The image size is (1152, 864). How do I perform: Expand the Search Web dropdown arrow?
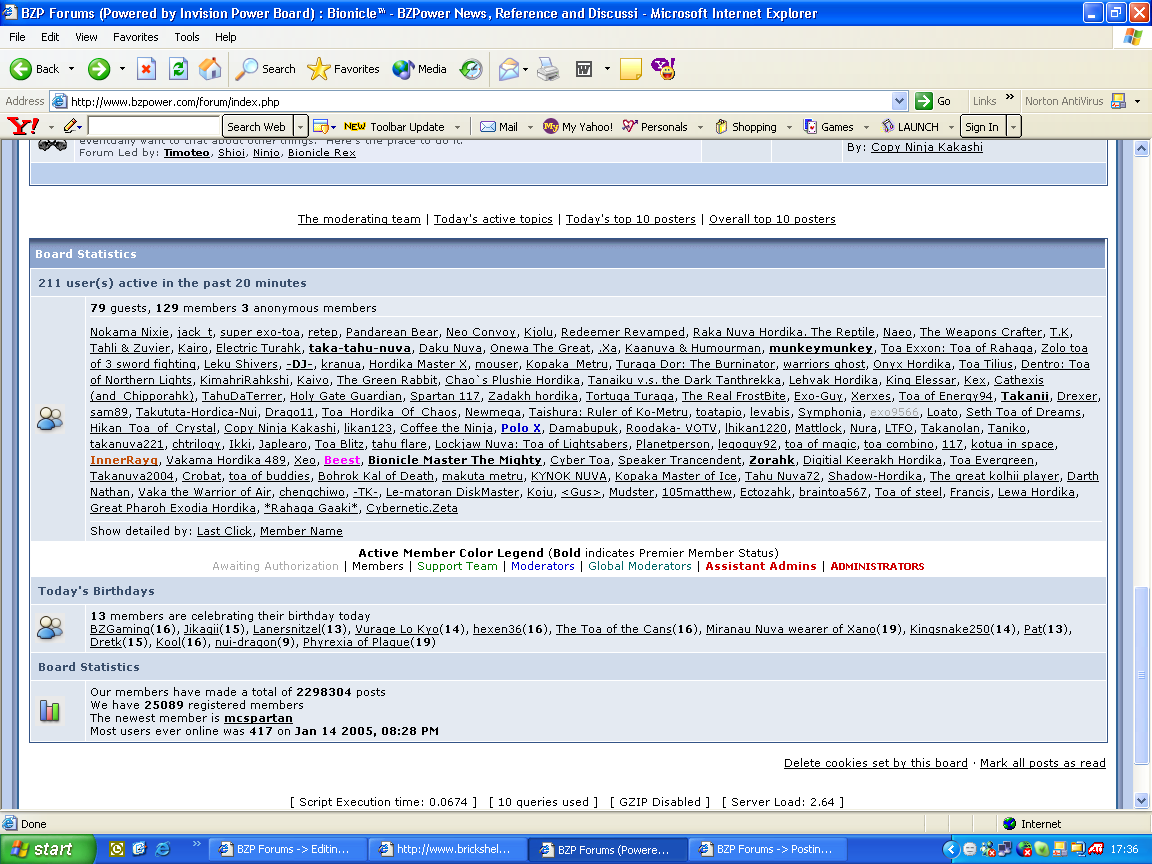tap(300, 126)
